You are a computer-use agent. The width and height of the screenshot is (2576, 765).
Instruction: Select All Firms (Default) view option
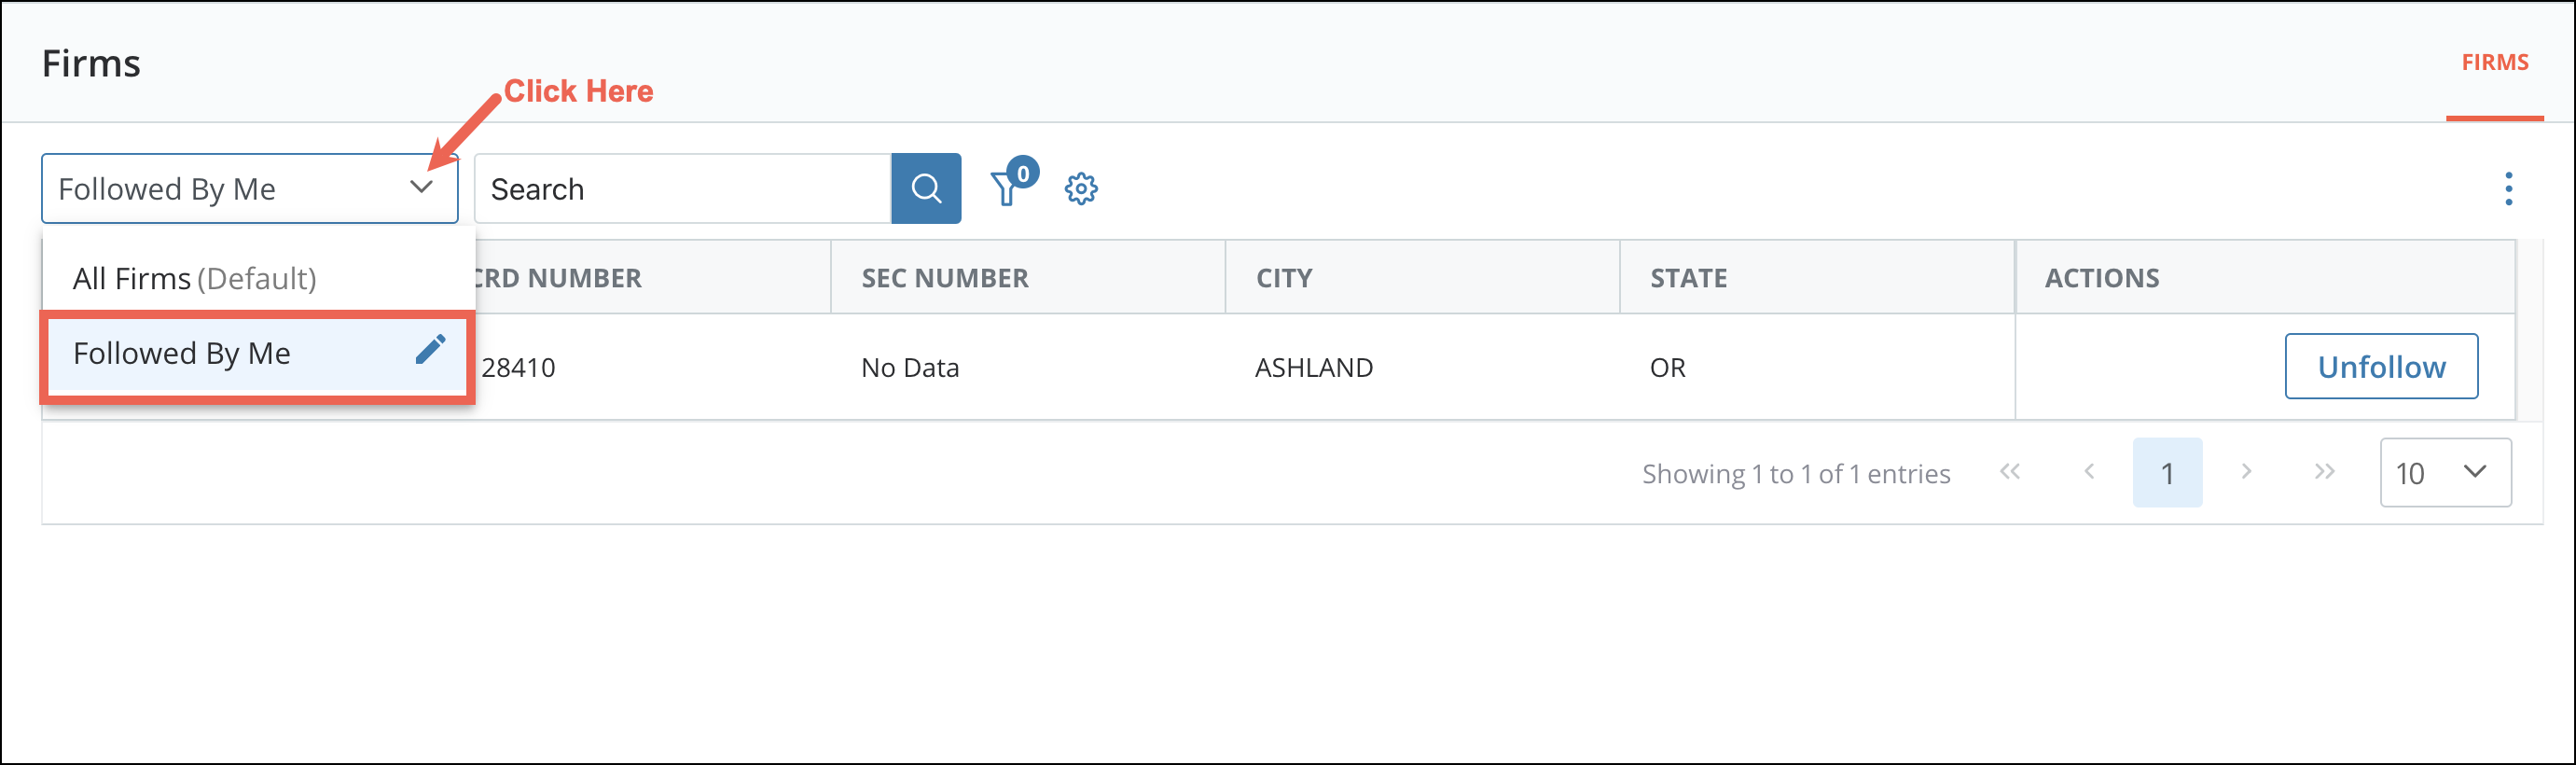point(195,278)
